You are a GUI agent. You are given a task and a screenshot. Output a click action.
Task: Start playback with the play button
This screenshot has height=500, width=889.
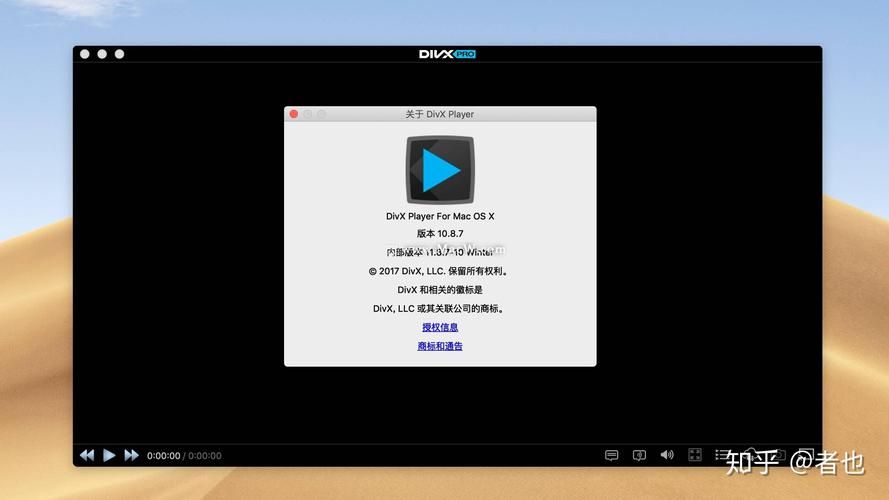coord(109,455)
